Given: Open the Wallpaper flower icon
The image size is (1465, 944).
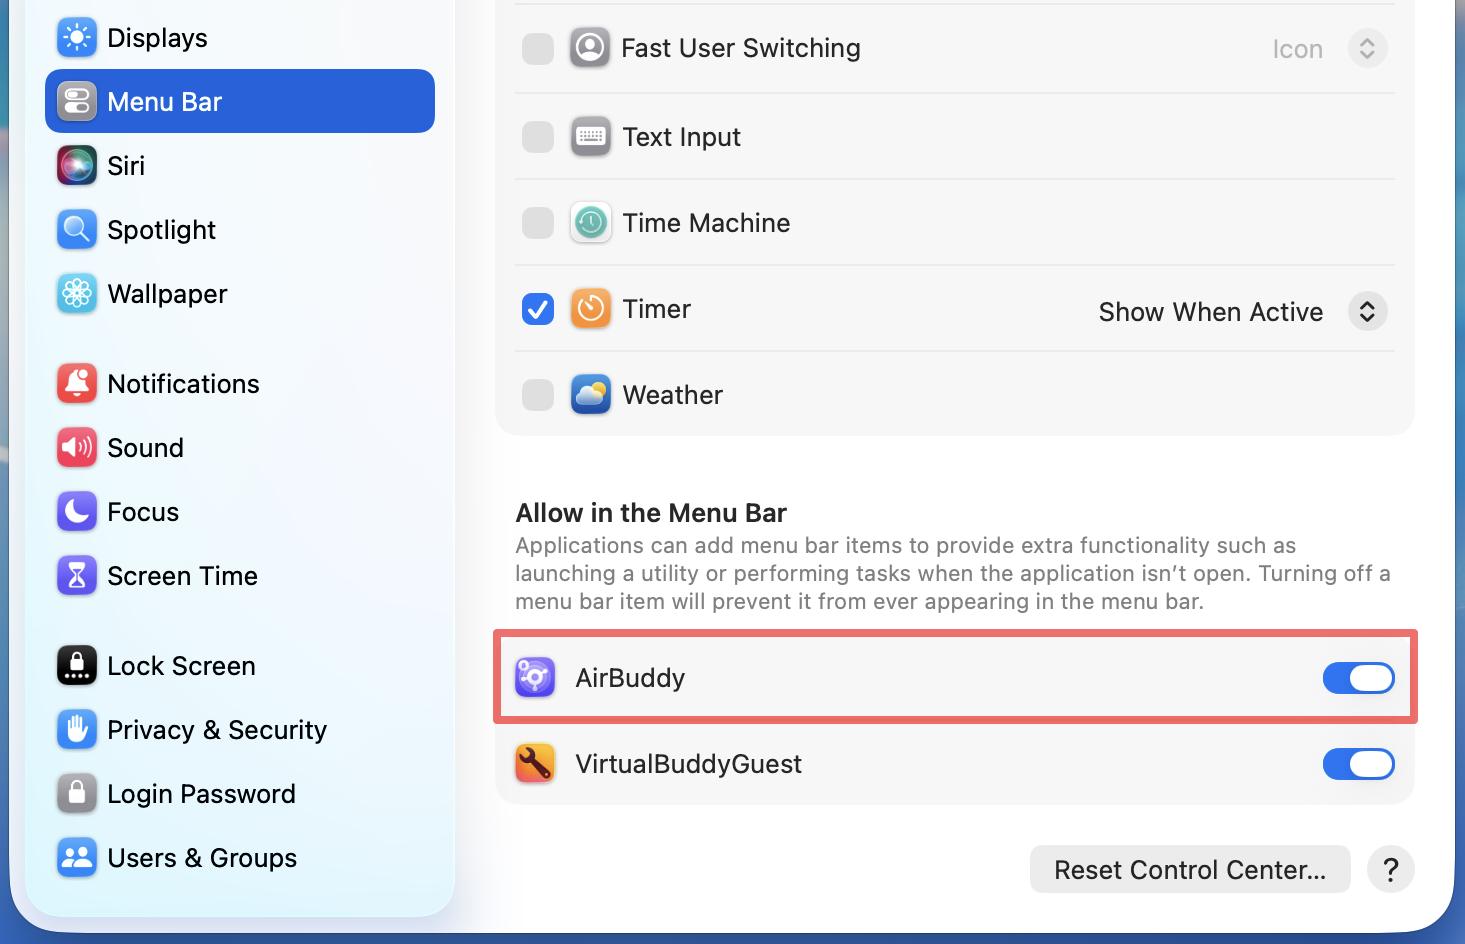Looking at the screenshot, I should (x=77, y=294).
